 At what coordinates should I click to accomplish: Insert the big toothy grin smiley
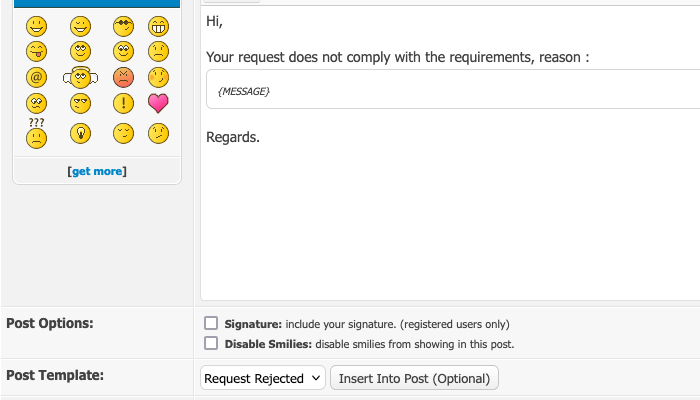158,27
